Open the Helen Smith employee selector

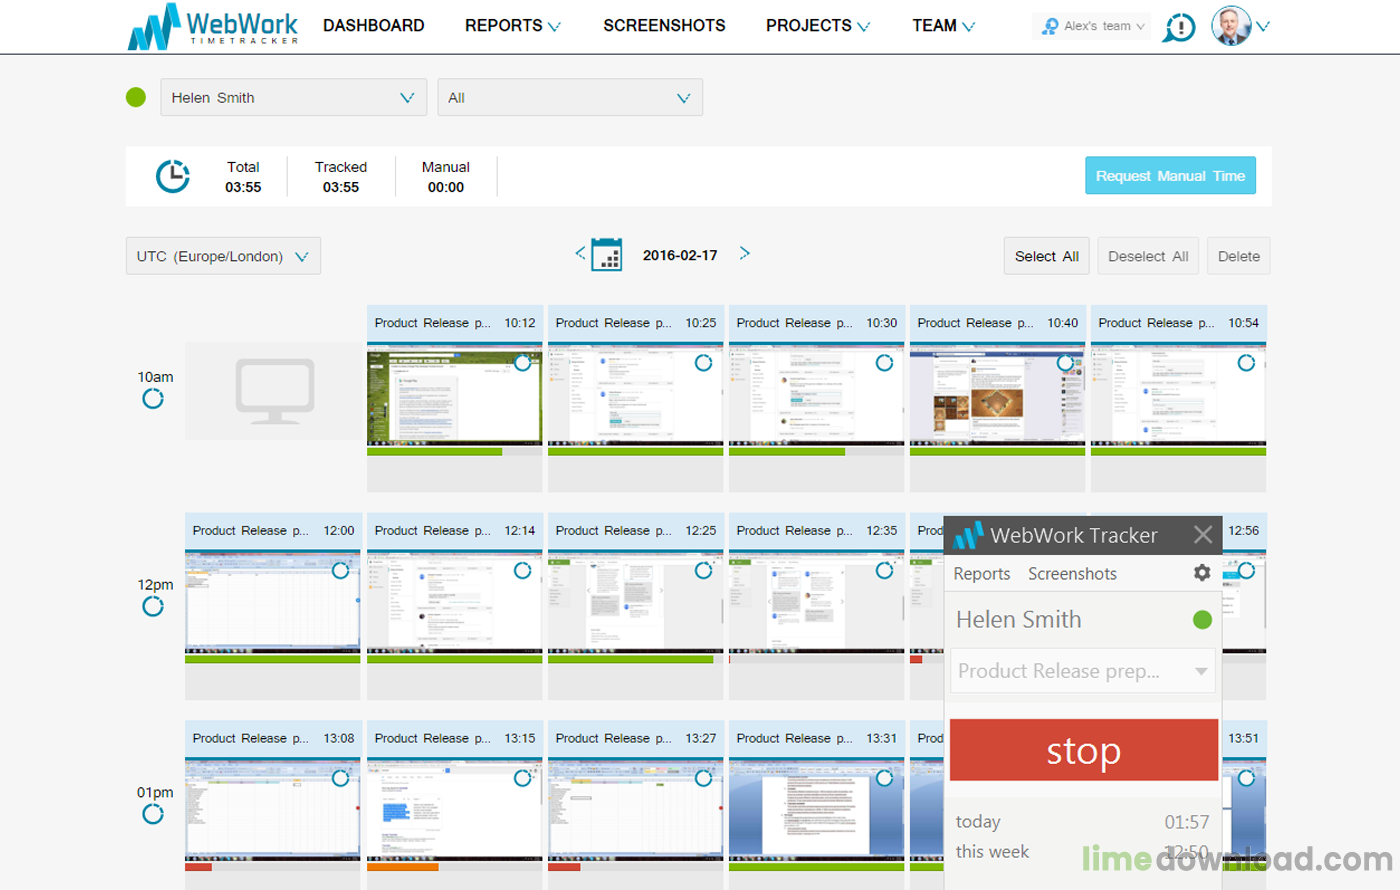(293, 97)
